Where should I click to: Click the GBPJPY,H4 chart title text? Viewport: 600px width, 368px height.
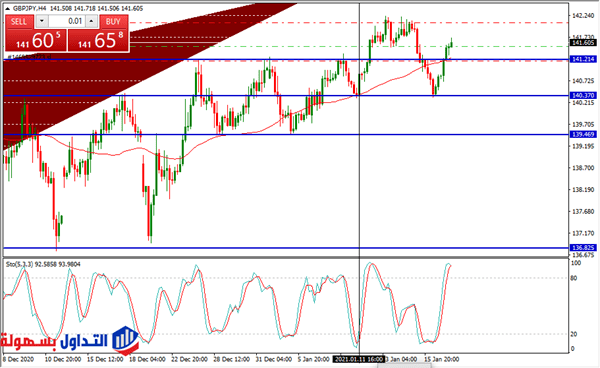pyautogui.click(x=29, y=8)
